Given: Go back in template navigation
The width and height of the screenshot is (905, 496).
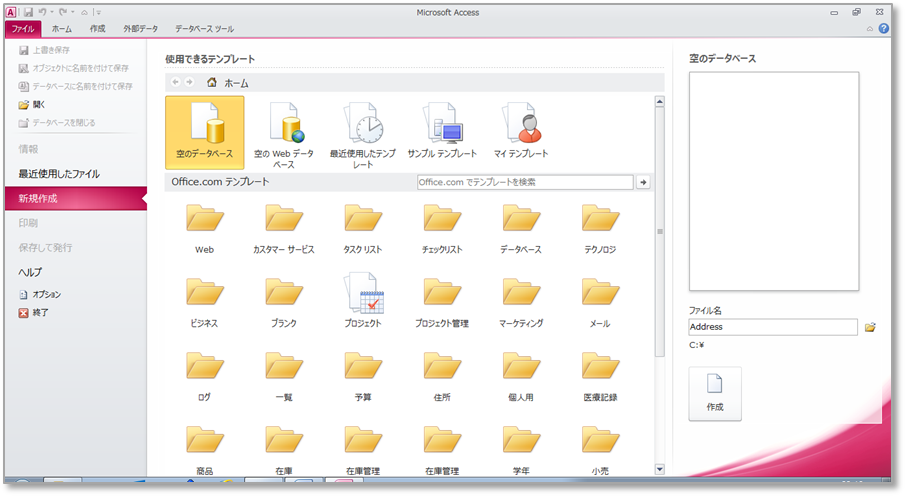Looking at the screenshot, I should pos(175,82).
